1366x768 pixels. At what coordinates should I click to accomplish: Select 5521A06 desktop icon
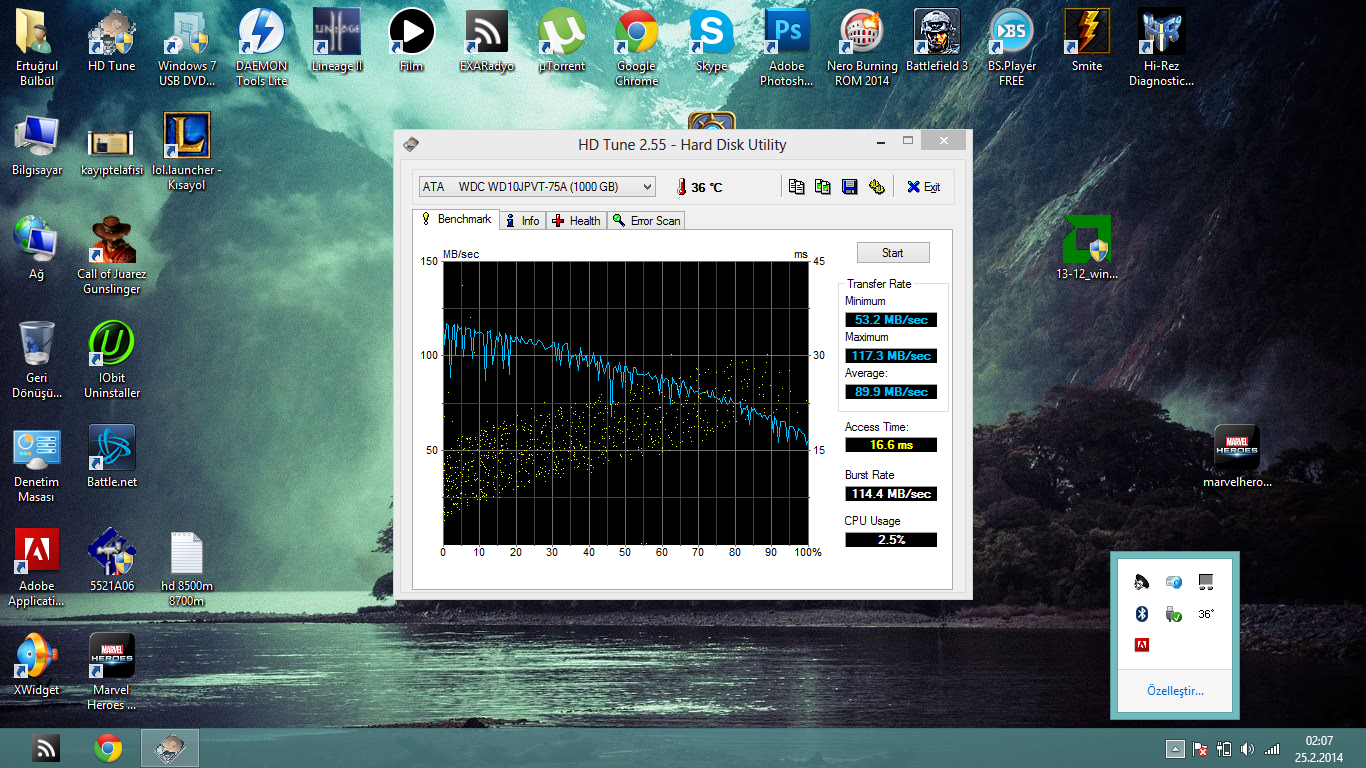[111, 561]
